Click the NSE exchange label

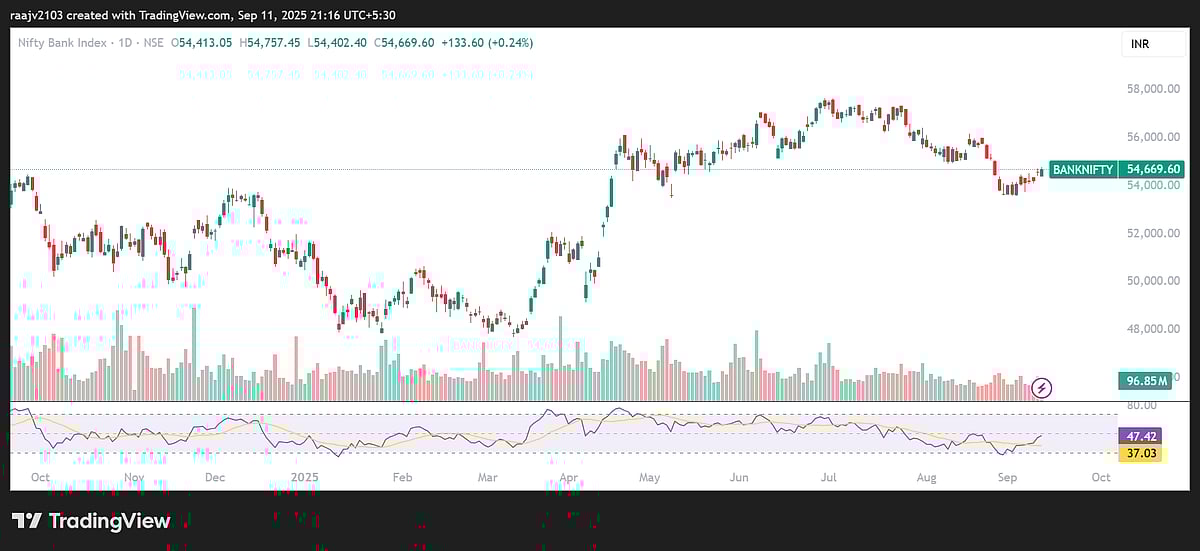(156, 43)
